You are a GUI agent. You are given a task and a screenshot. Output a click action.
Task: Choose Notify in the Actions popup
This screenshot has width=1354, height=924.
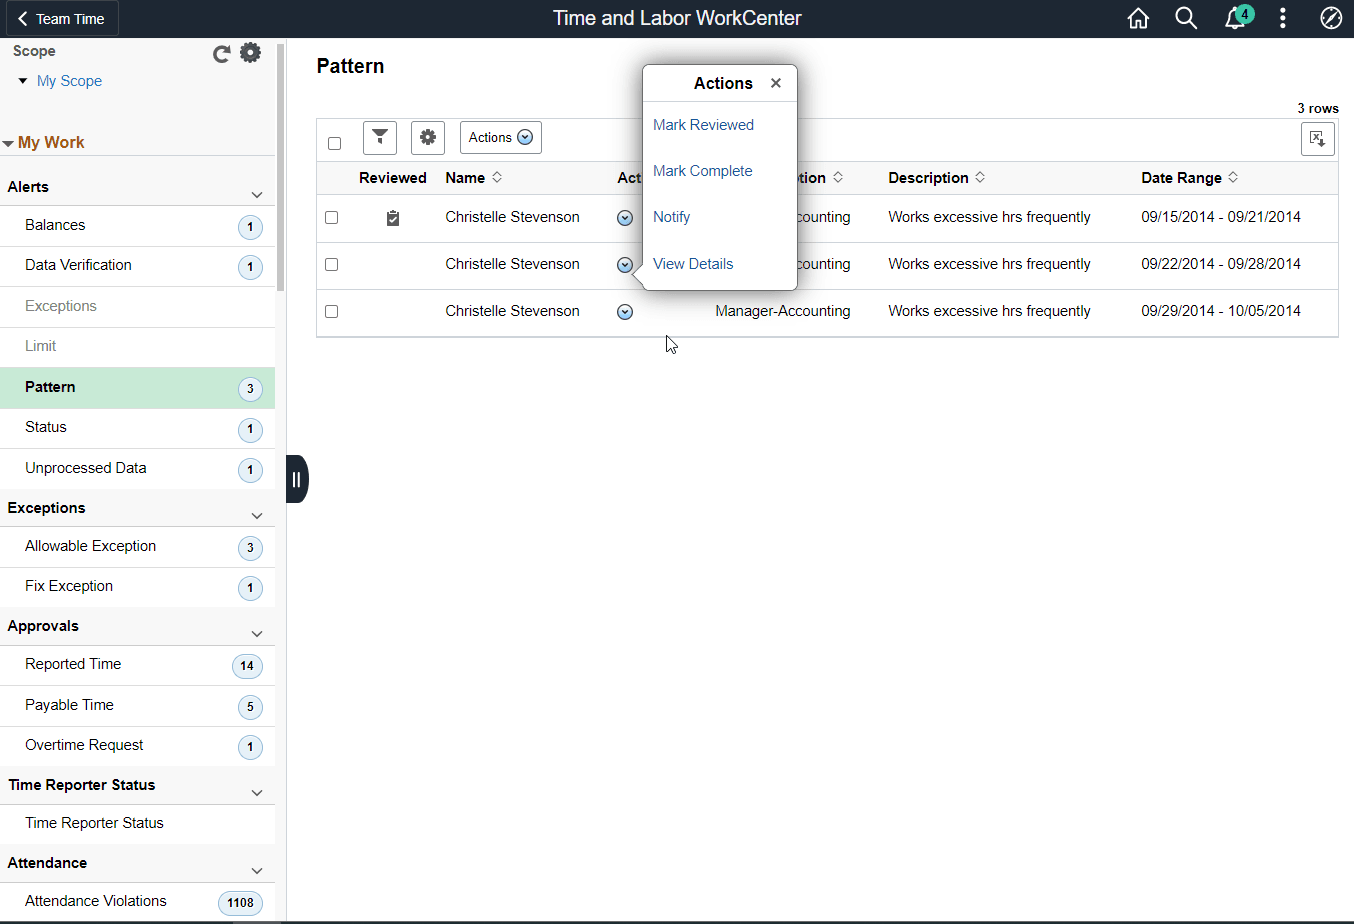[x=671, y=216]
